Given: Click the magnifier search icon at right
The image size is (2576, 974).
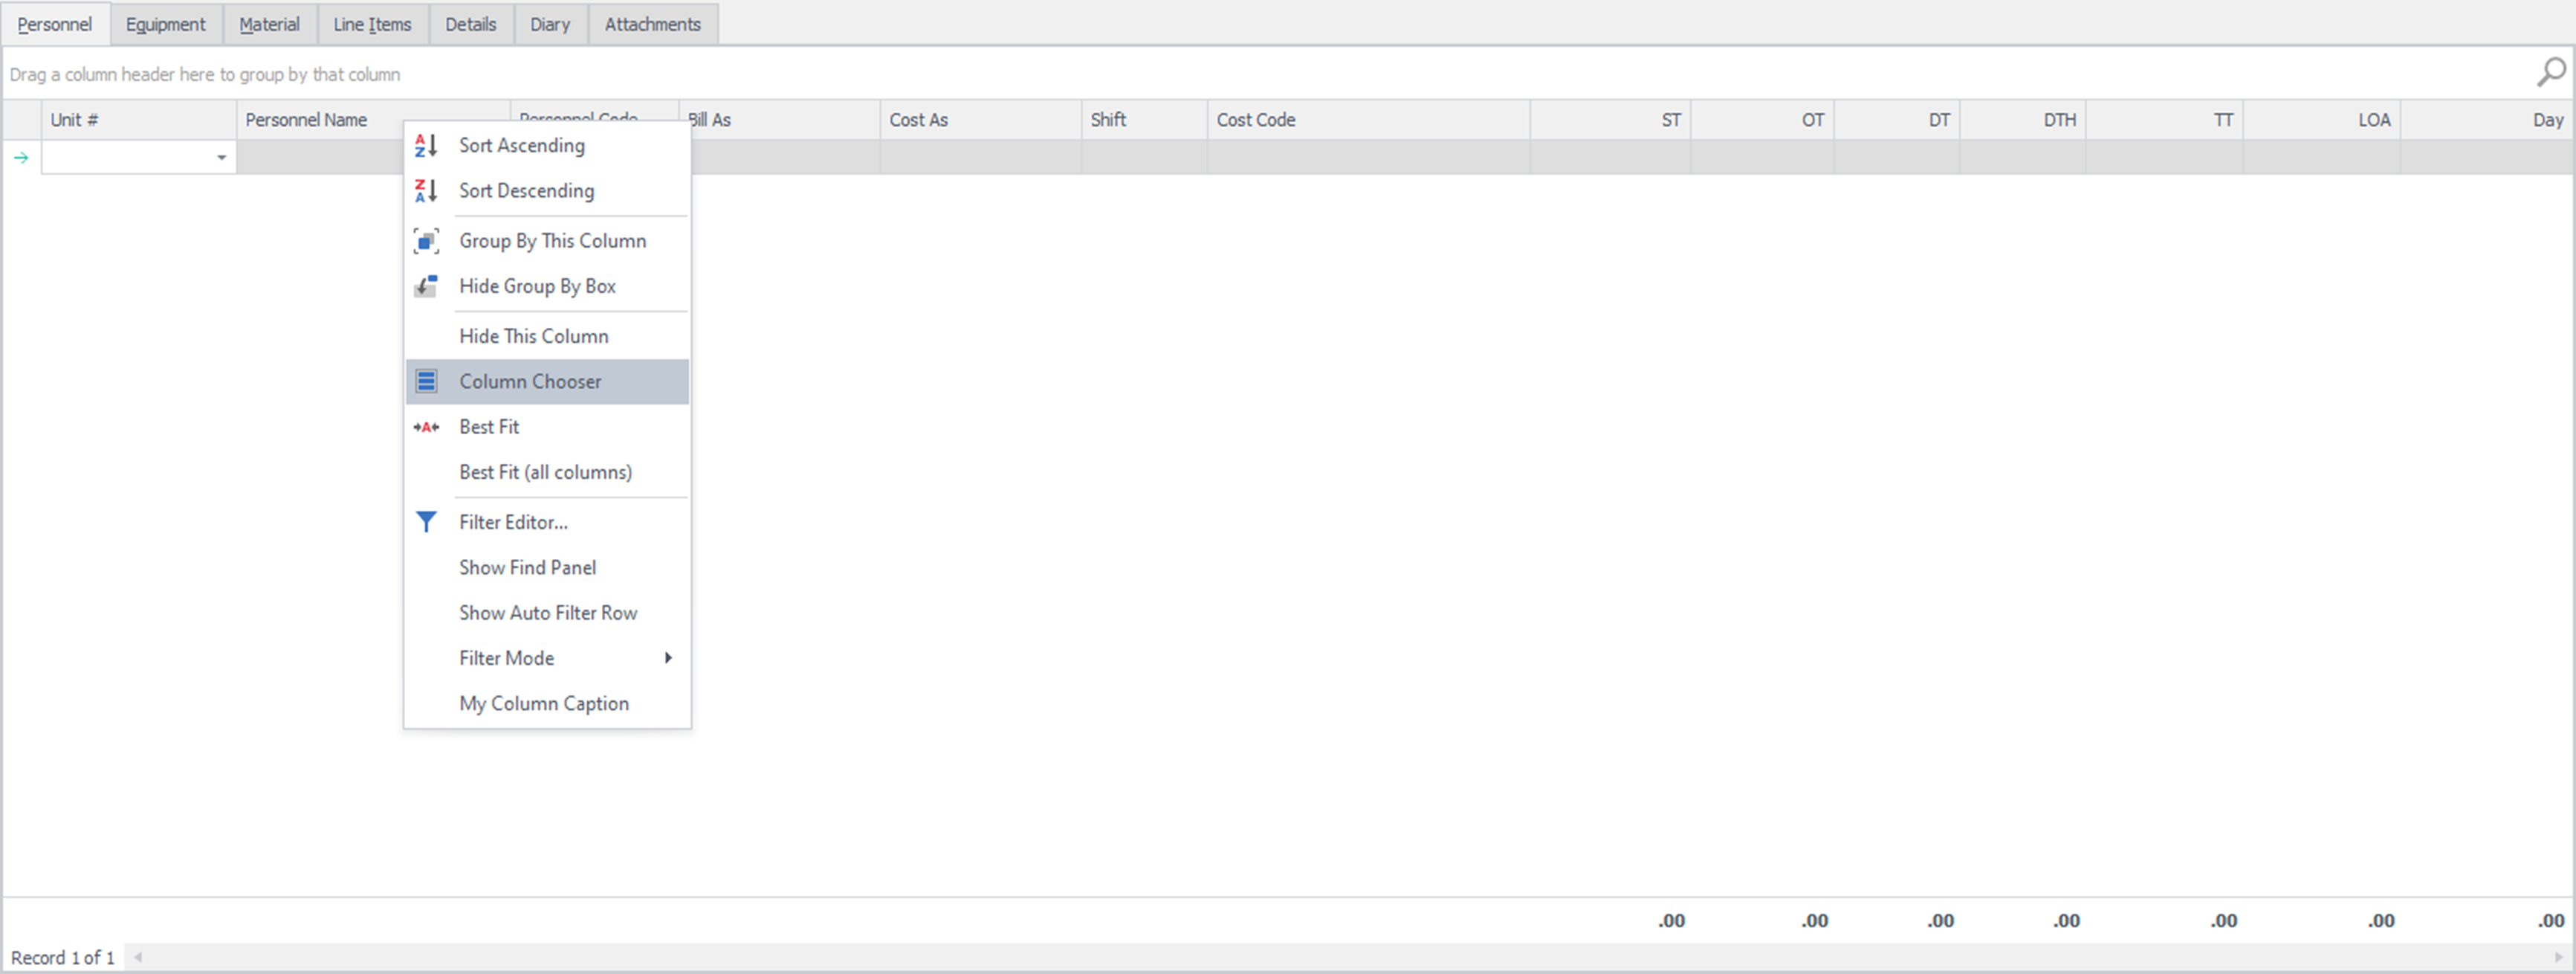Looking at the screenshot, I should (2550, 72).
